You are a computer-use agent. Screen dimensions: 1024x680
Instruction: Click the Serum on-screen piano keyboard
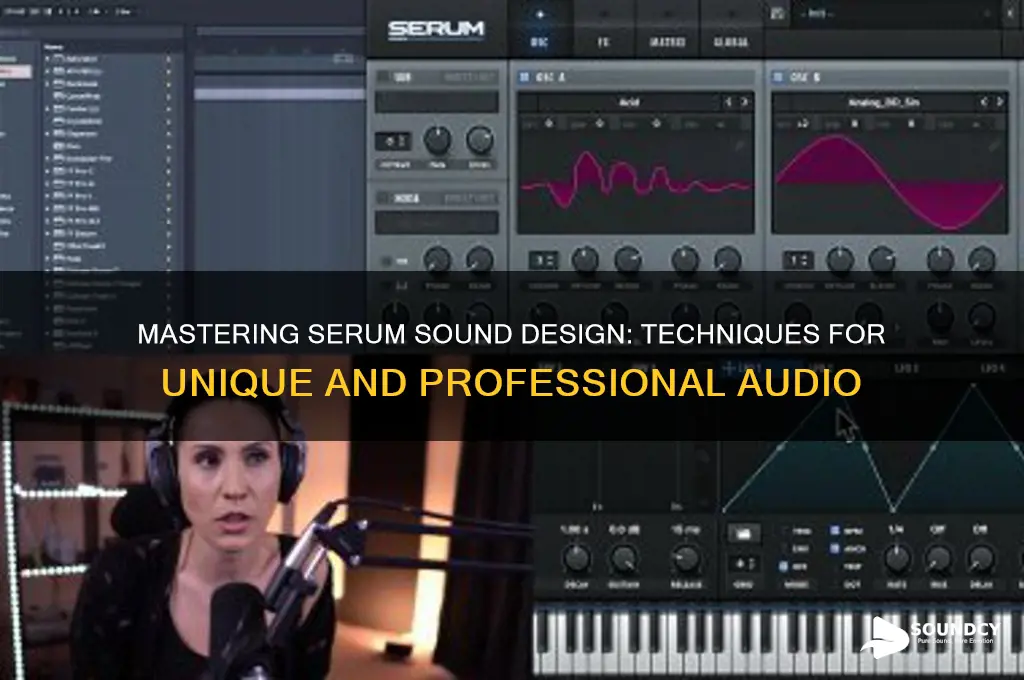pyautogui.click(x=778, y=641)
